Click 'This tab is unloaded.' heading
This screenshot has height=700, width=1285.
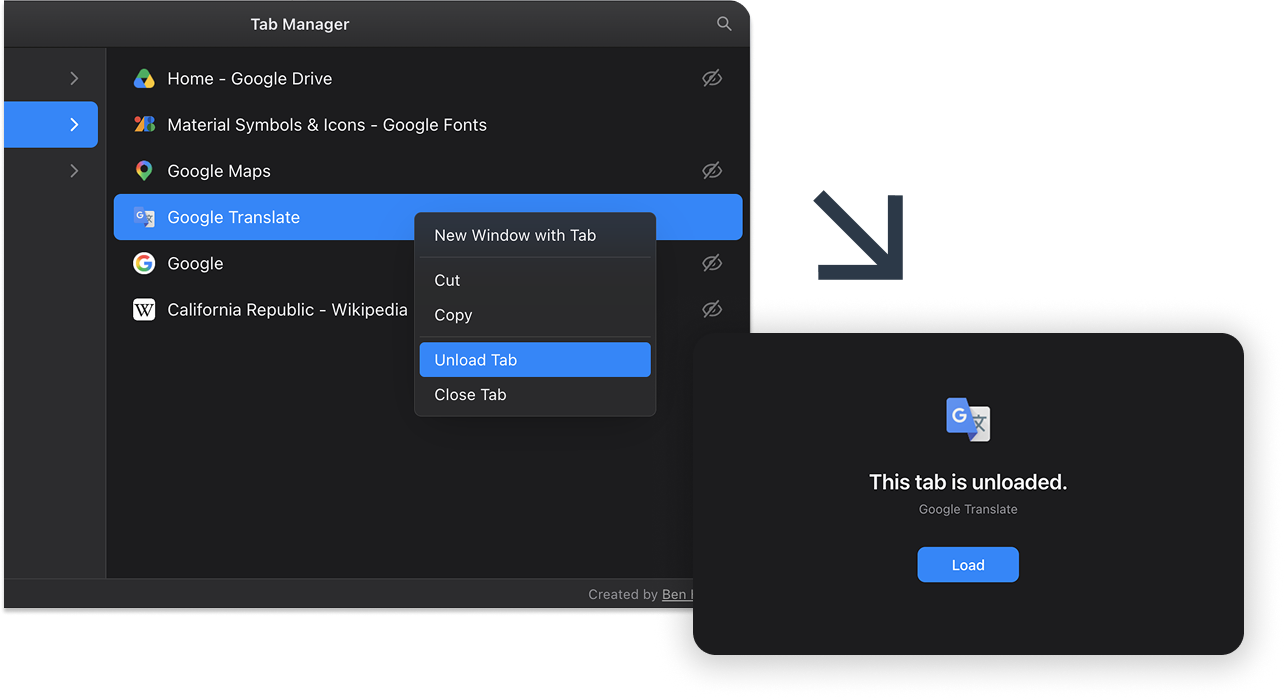click(968, 482)
